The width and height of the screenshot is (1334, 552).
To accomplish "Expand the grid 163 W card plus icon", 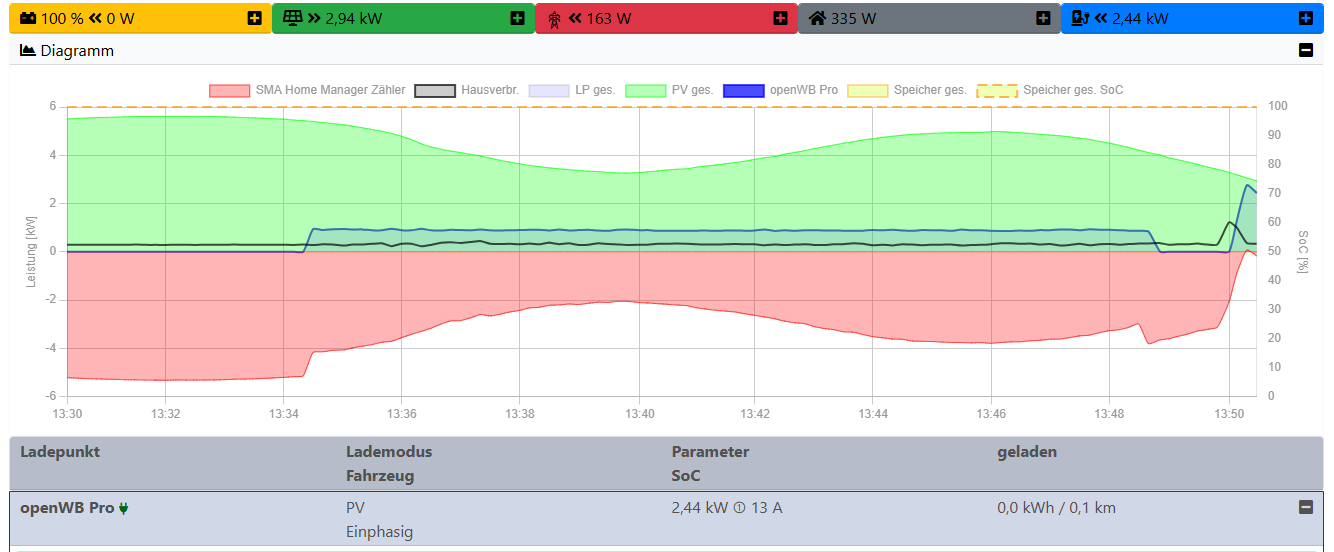I will pyautogui.click(x=780, y=18).
